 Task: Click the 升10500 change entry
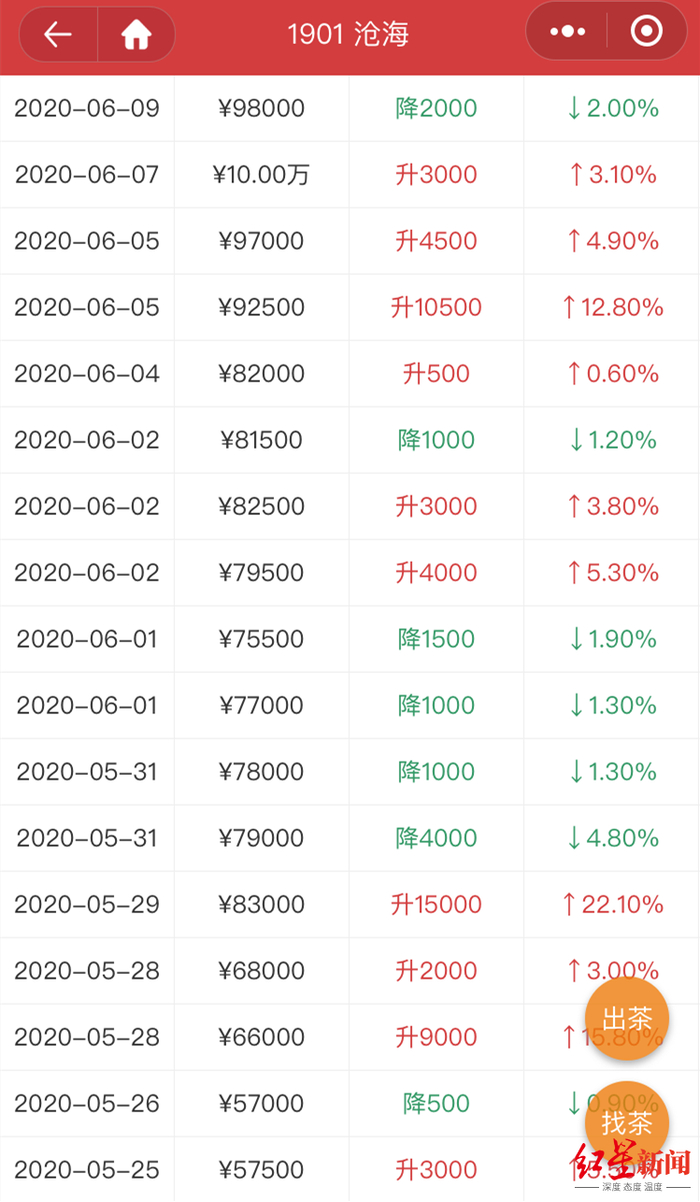coord(437,307)
